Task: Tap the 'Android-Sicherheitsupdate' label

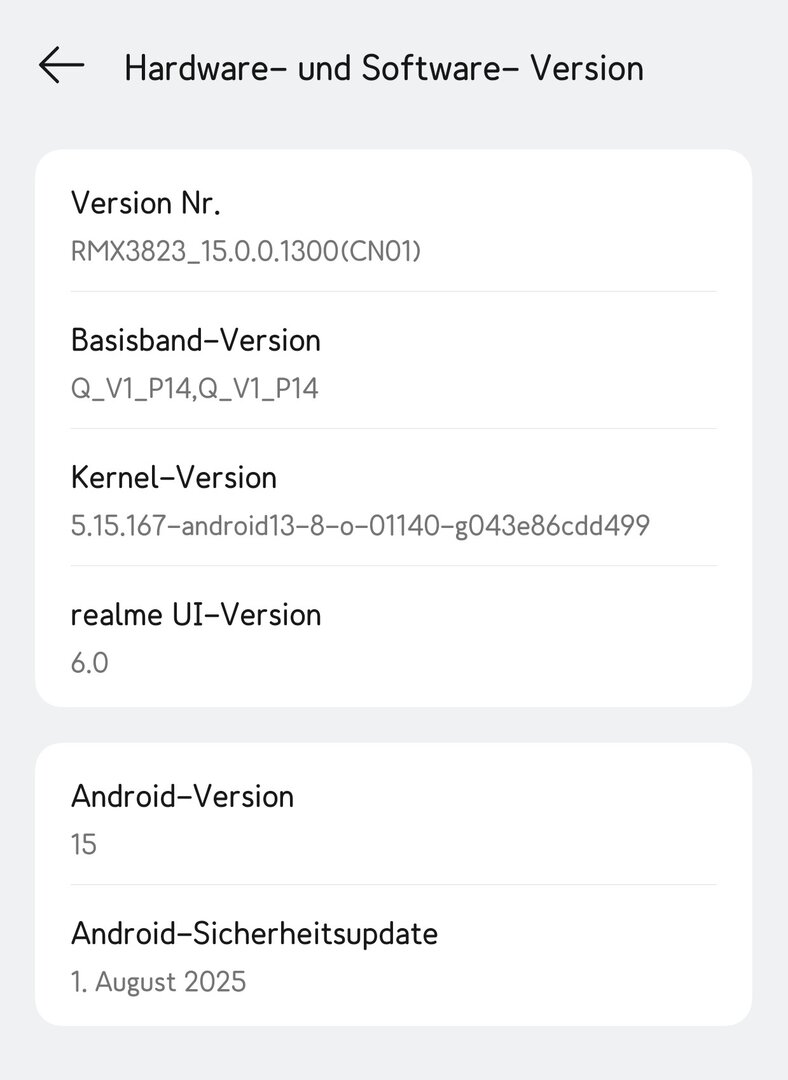Action: [x=254, y=933]
